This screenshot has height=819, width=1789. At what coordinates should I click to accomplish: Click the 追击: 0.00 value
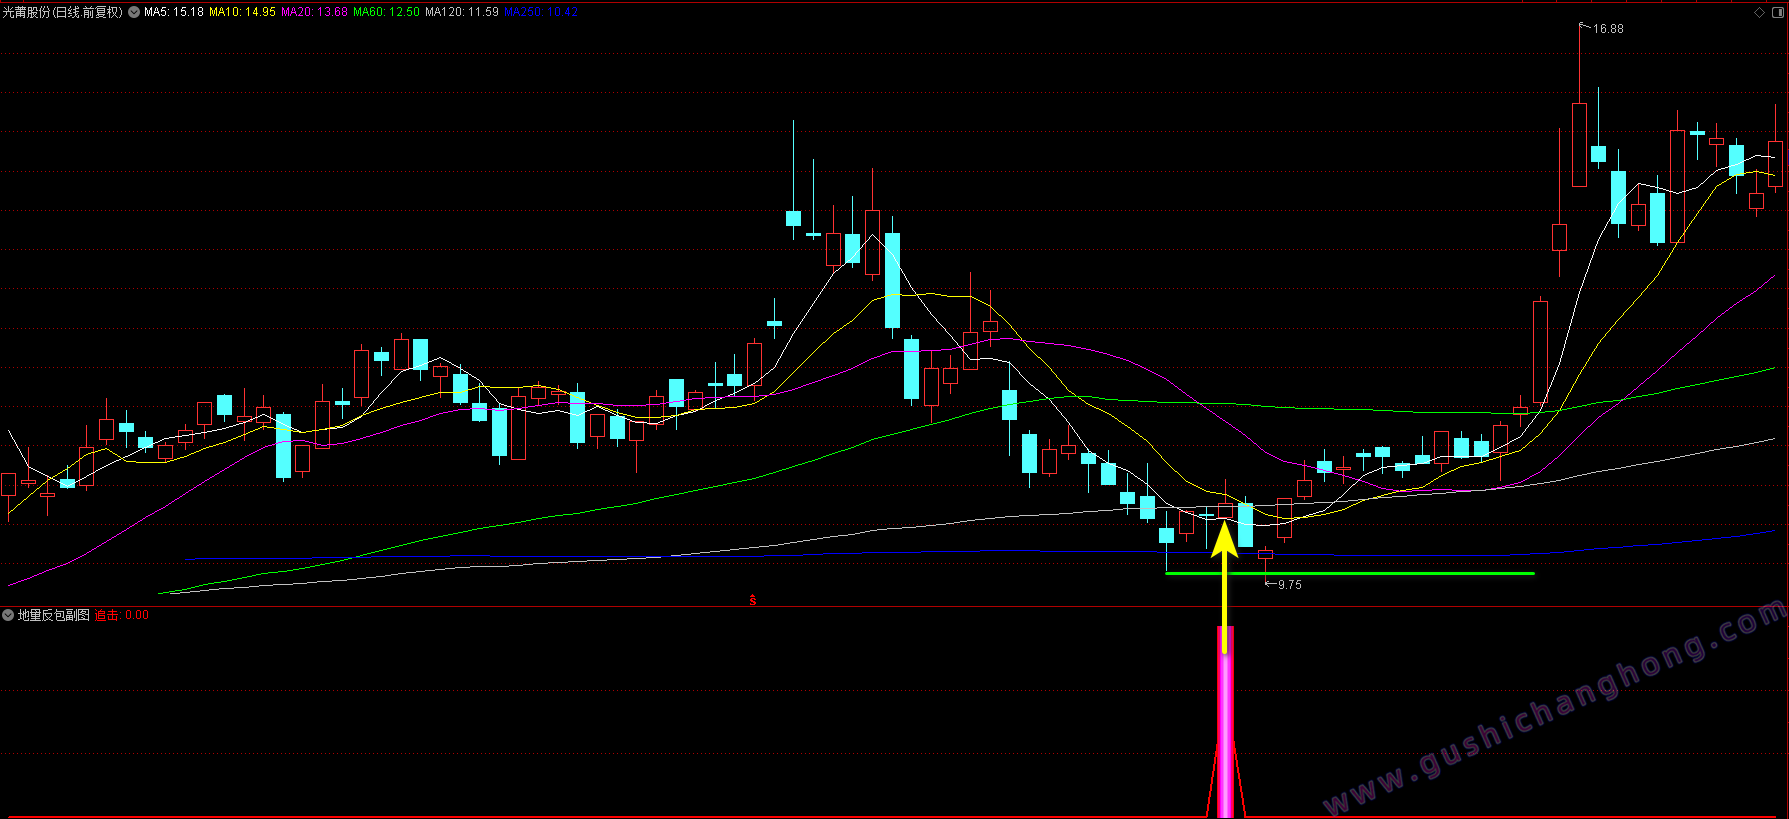(122, 615)
